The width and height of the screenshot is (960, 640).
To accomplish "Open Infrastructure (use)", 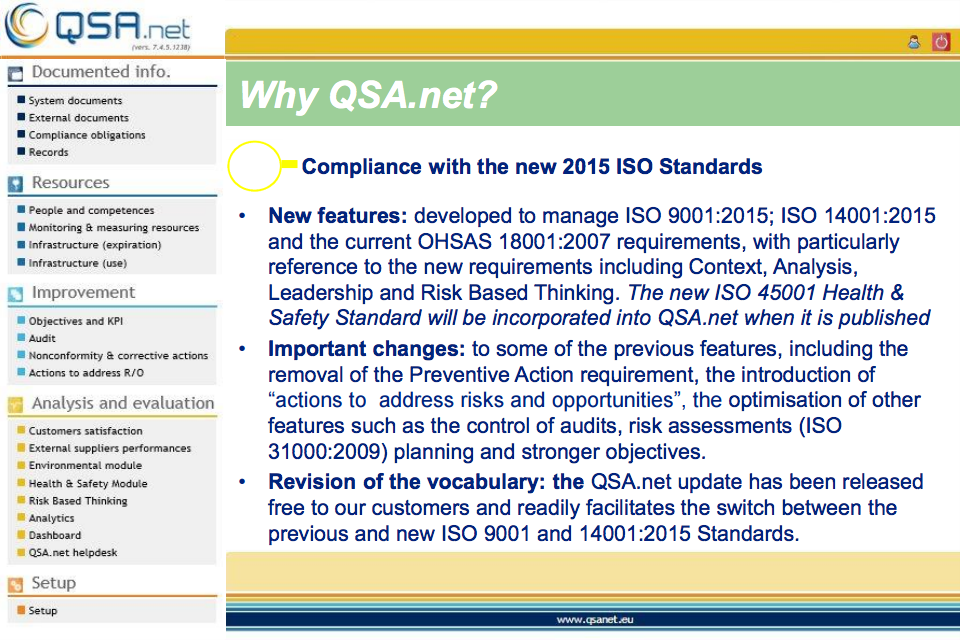I will tap(78, 263).
